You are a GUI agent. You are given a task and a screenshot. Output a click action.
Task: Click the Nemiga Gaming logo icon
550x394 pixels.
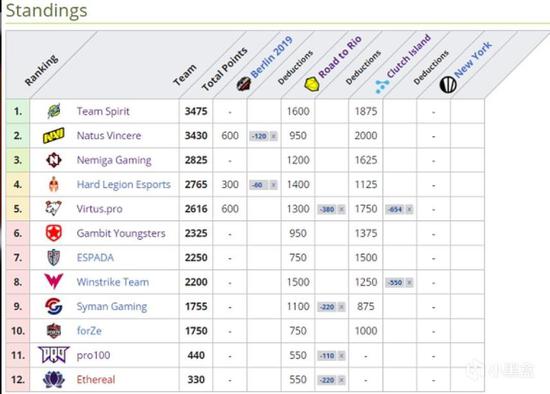pos(54,160)
